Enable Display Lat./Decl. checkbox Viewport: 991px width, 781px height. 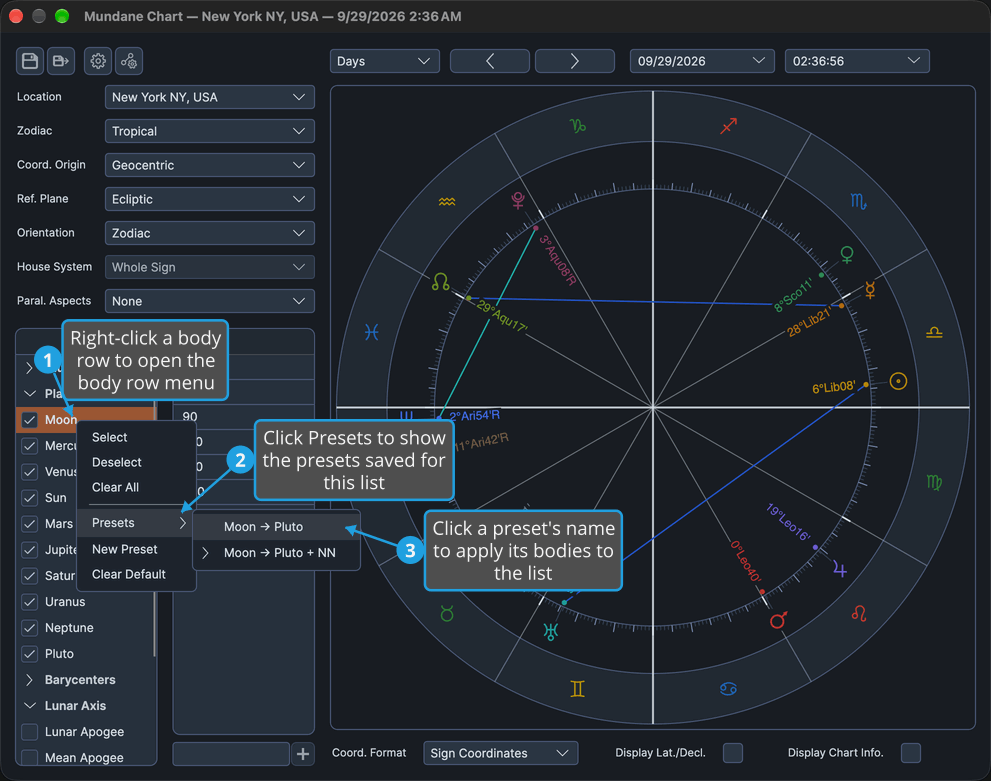(733, 753)
